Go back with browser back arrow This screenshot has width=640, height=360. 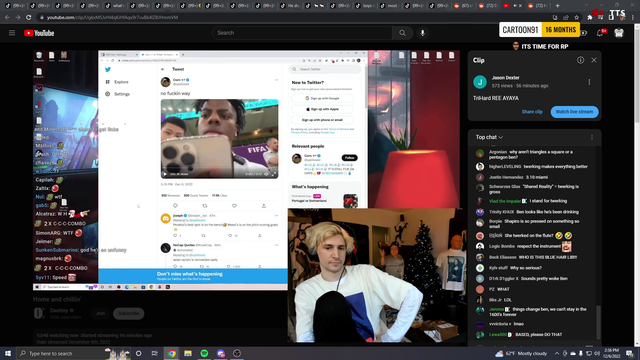click(x=7, y=18)
